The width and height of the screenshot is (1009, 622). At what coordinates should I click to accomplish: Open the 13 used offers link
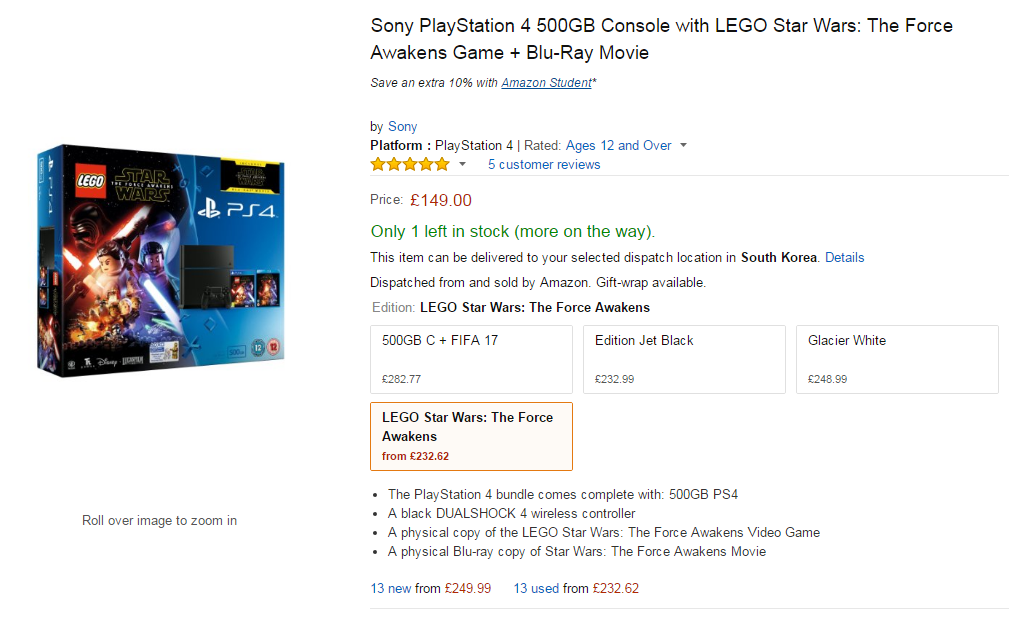pyautogui.click(x=536, y=588)
